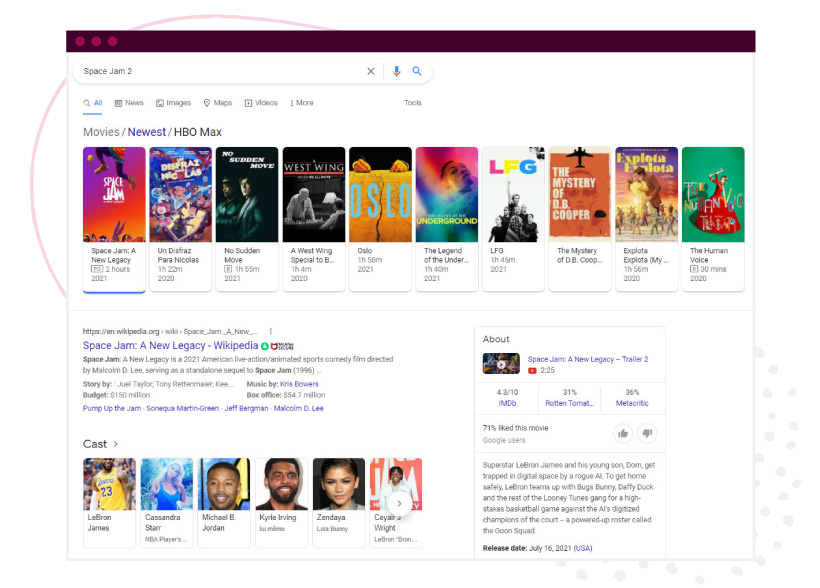Open the Jeff Bergman link
820x588 pixels.
[x=246, y=408]
